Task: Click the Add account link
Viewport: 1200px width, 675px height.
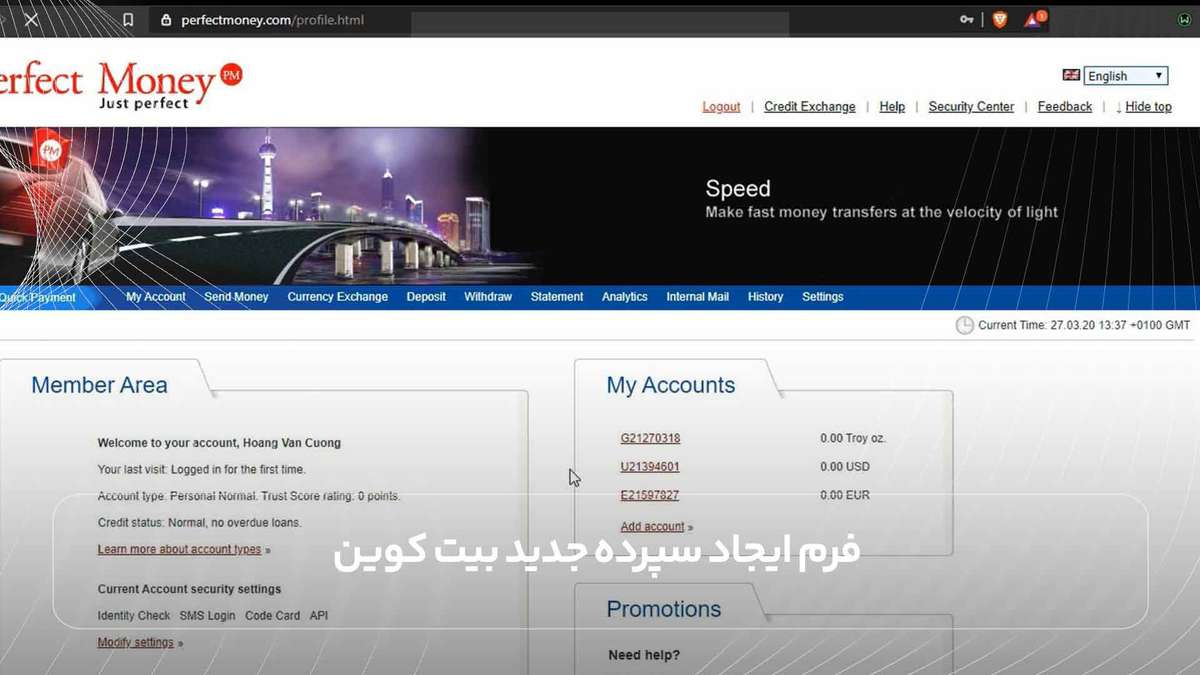Action: pos(653,527)
